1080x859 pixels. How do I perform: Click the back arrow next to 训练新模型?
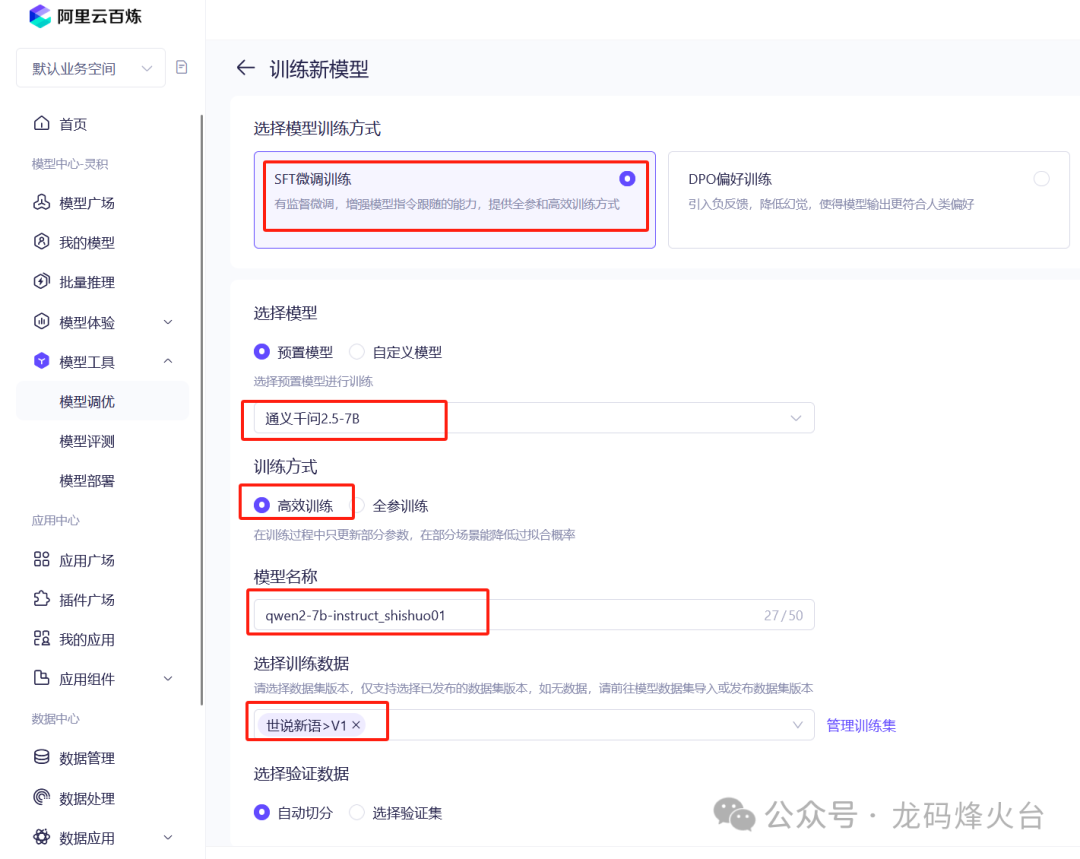point(246,68)
